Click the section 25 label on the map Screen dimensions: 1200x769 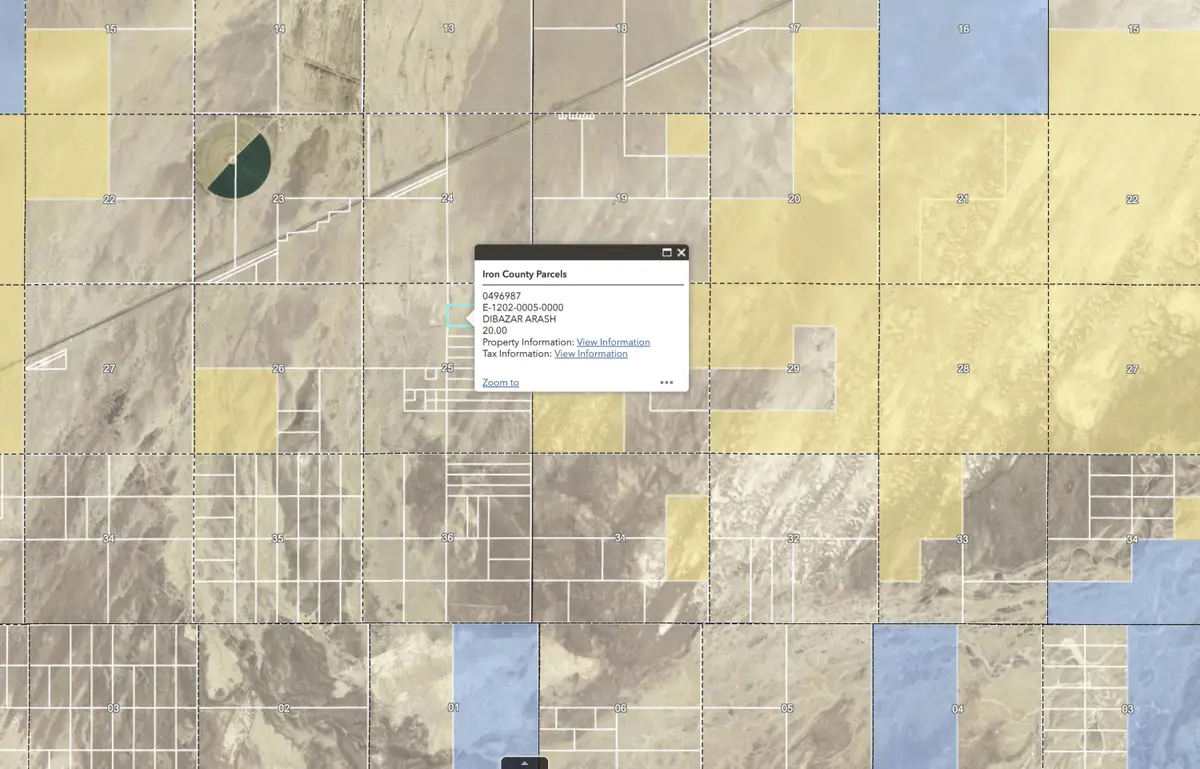[x=447, y=369]
